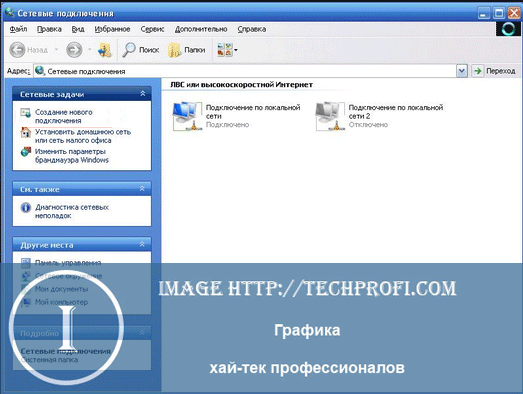Click the Back (Назад) arrow icon
The image size is (523, 394).
(x=17, y=50)
